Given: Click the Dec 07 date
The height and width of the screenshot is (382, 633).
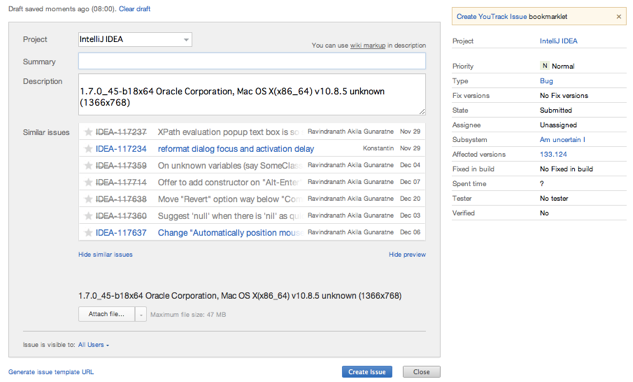Looking at the screenshot, I should pyautogui.click(x=410, y=182).
